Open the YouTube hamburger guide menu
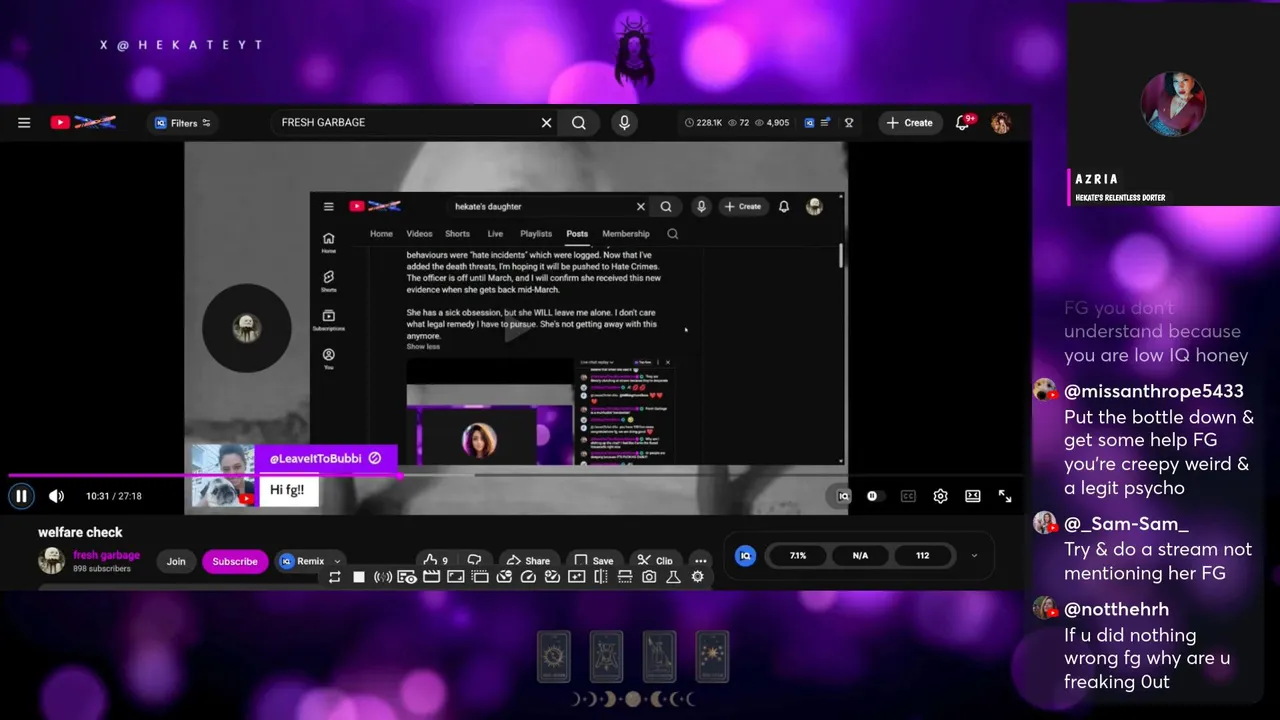Viewport: 1280px width, 720px height. coord(24,123)
